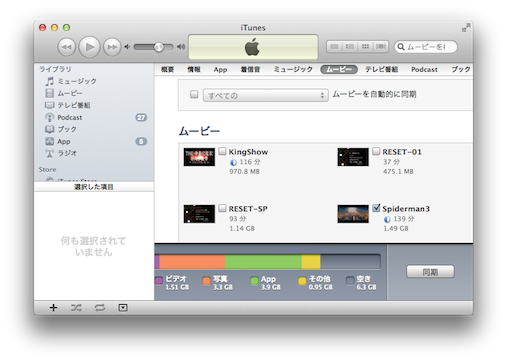Select the 概要 tab

click(x=167, y=69)
